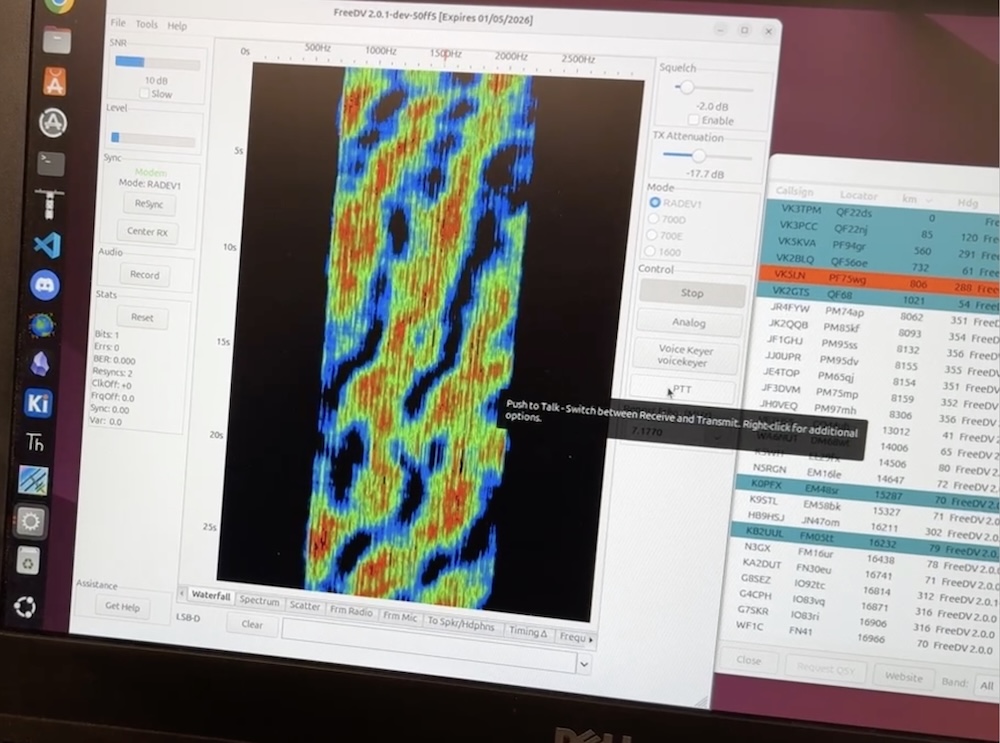Launch Visual Studio Code from the dock
1000x743 pixels.
click(47, 246)
